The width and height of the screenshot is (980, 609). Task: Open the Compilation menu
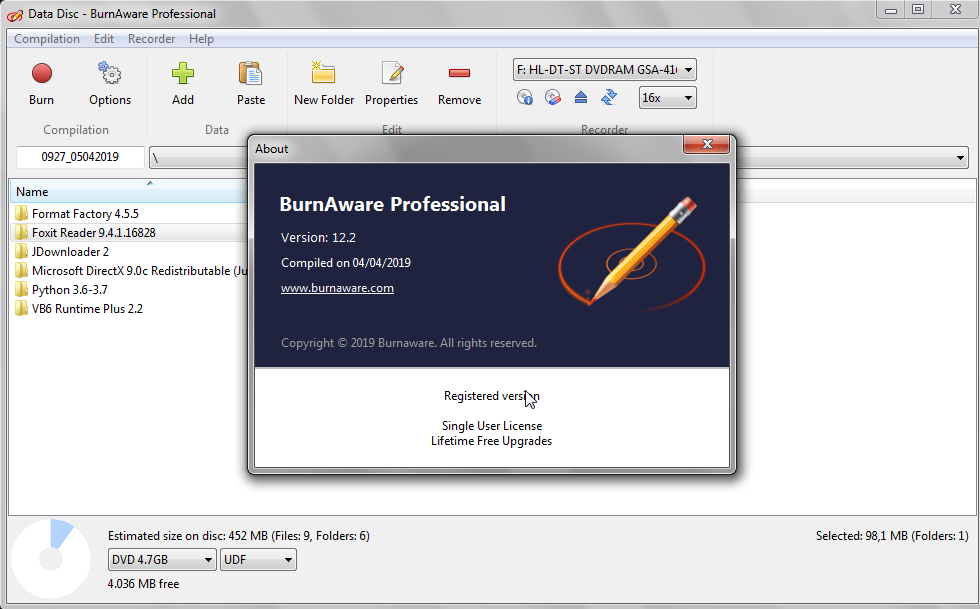tap(47, 39)
